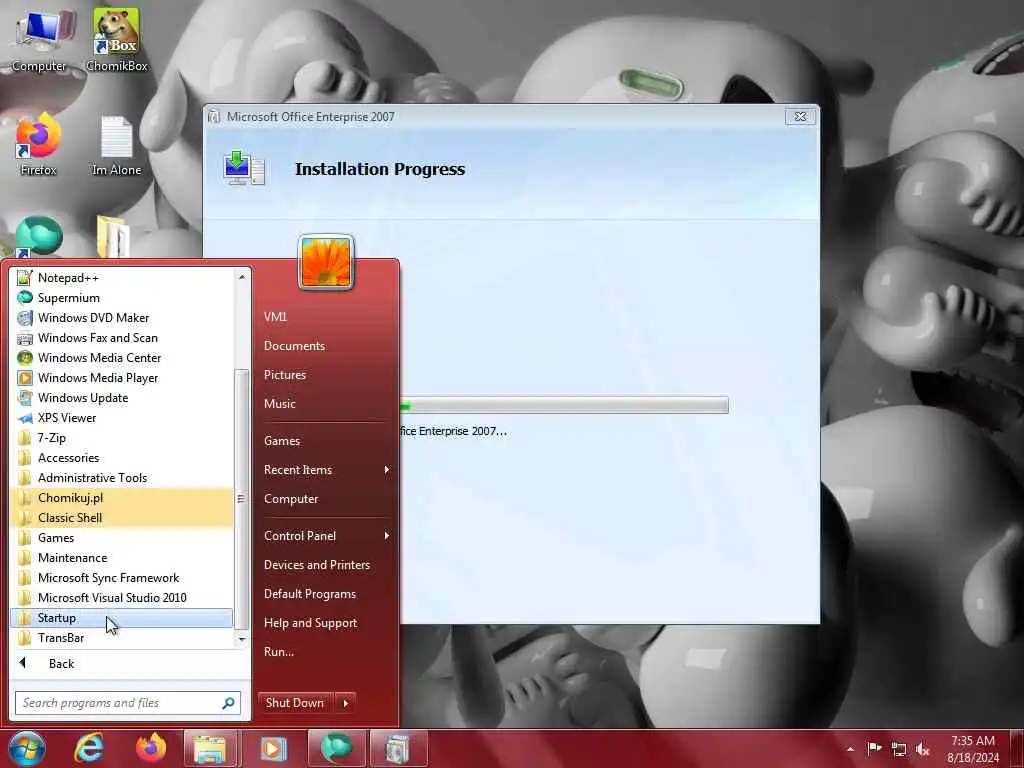1024x768 pixels.
Task: Expand the Games program folder
Action: point(121,538)
